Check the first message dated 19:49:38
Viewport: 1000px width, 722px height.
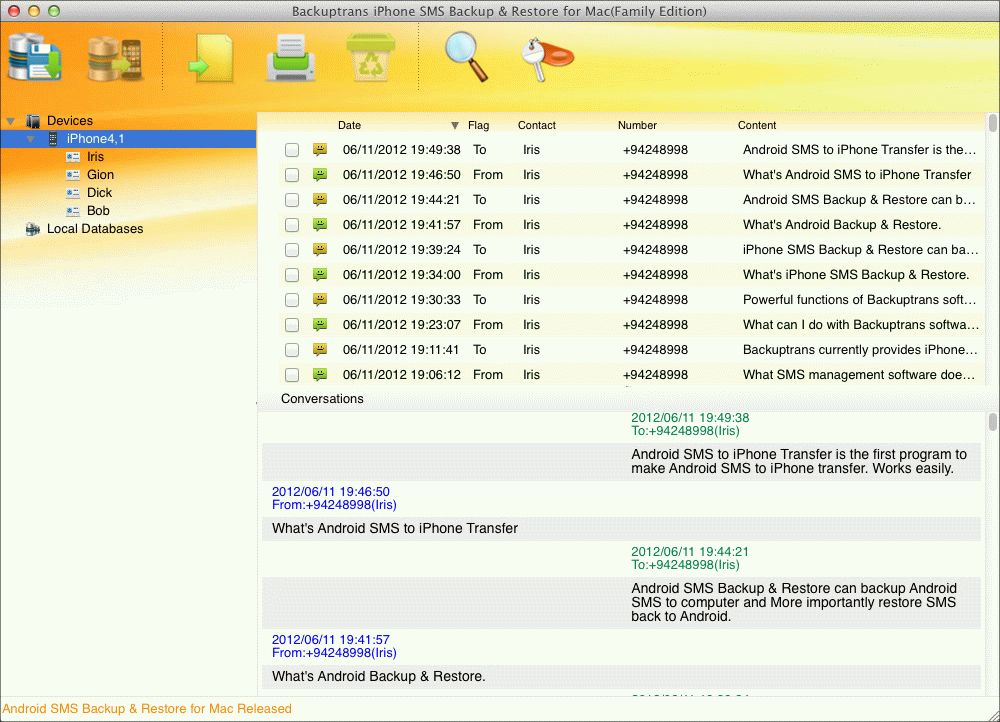point(291,149)
